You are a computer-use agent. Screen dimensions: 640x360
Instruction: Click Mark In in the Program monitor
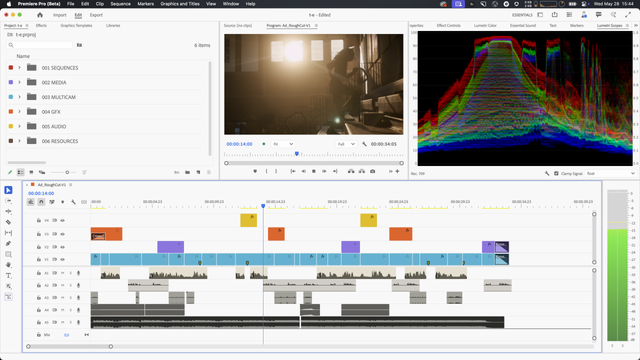(x=266, y=171)
